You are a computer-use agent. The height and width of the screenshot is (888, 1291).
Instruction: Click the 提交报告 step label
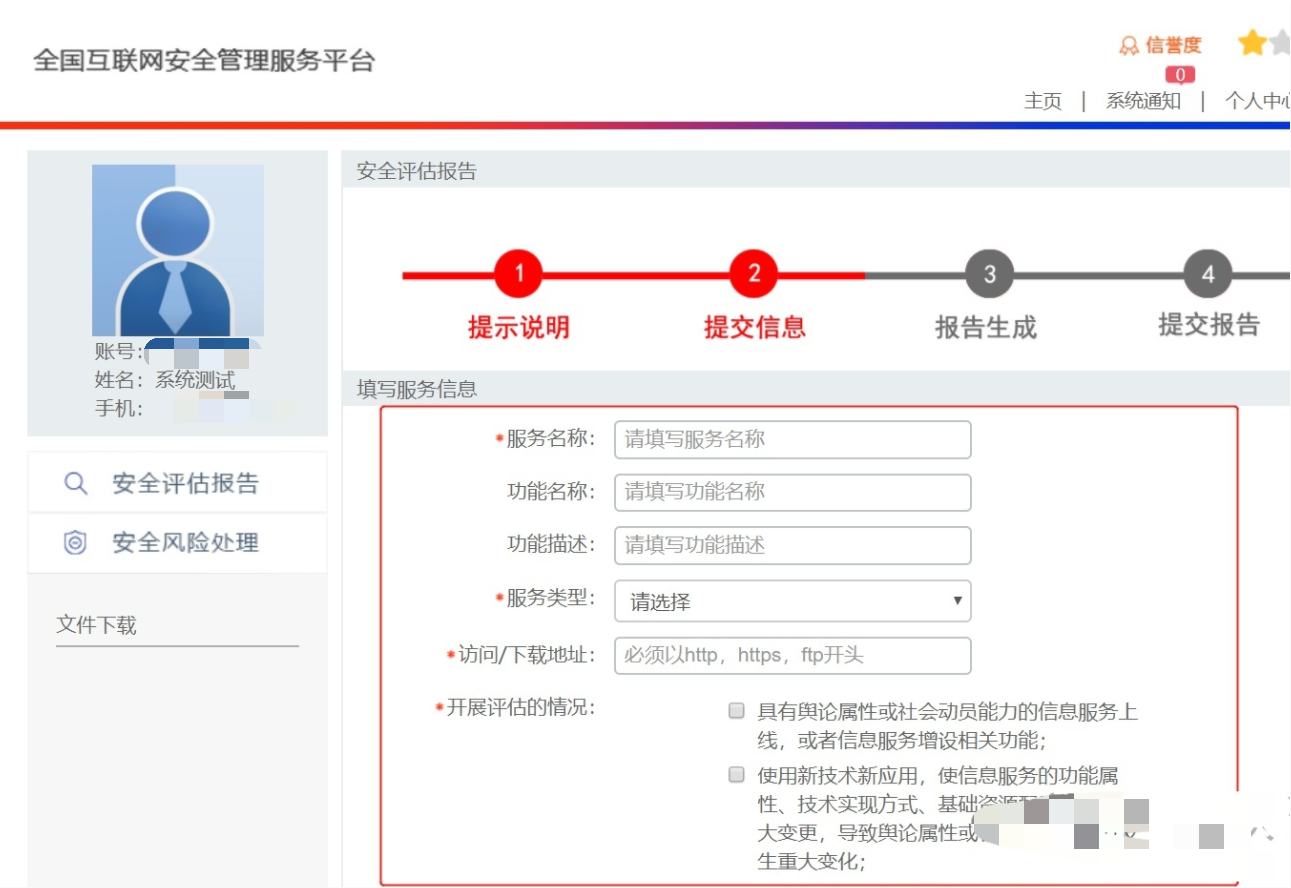pos(1209,325)
